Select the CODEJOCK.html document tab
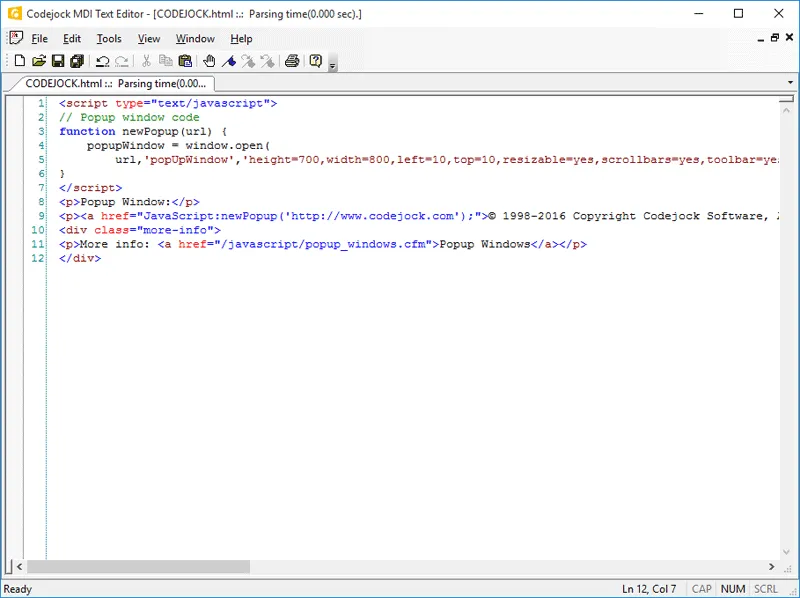 click(x=115, y=83)
